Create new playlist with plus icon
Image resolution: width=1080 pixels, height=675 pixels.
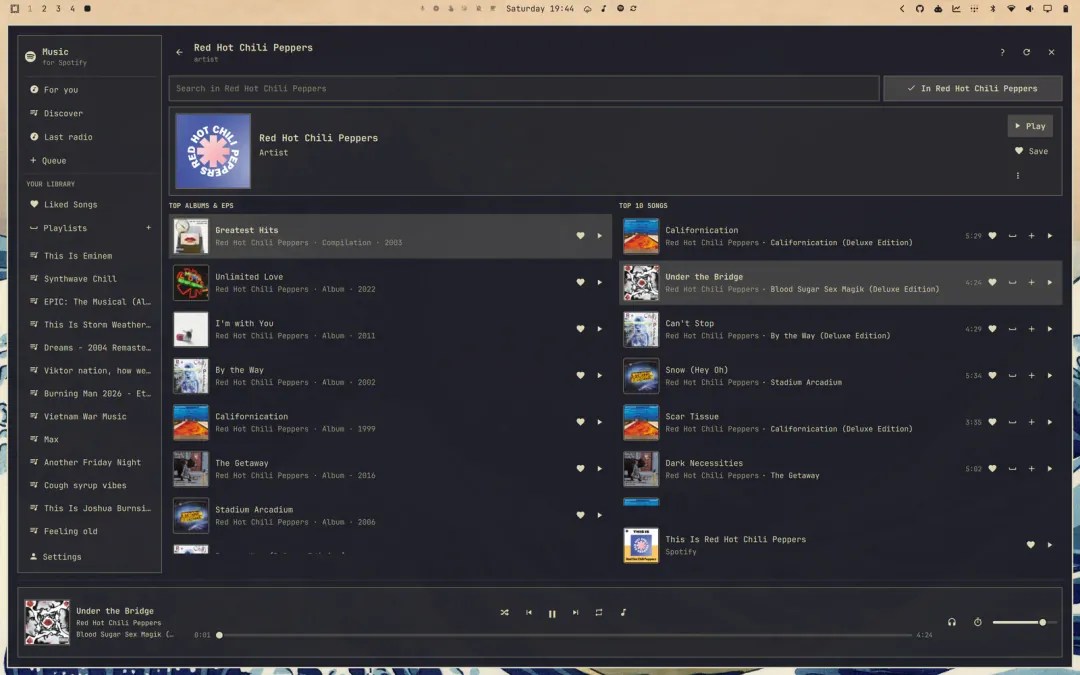148,227
